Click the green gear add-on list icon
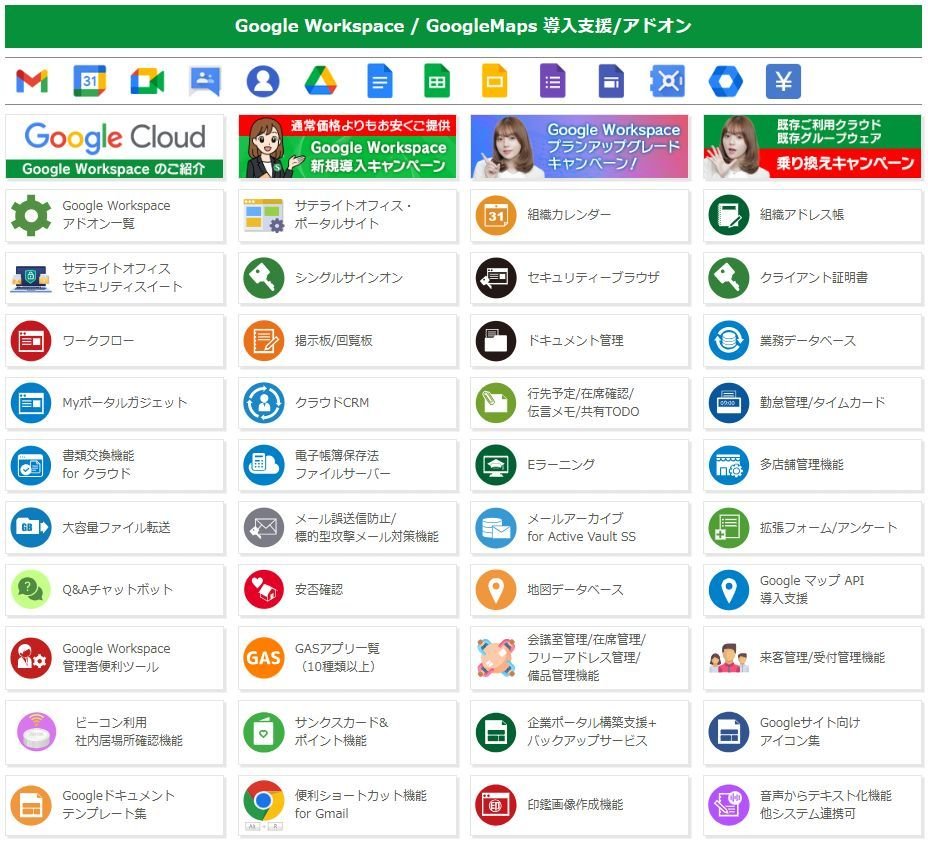The height and width of the screenshot is (843, 928). 31,215
